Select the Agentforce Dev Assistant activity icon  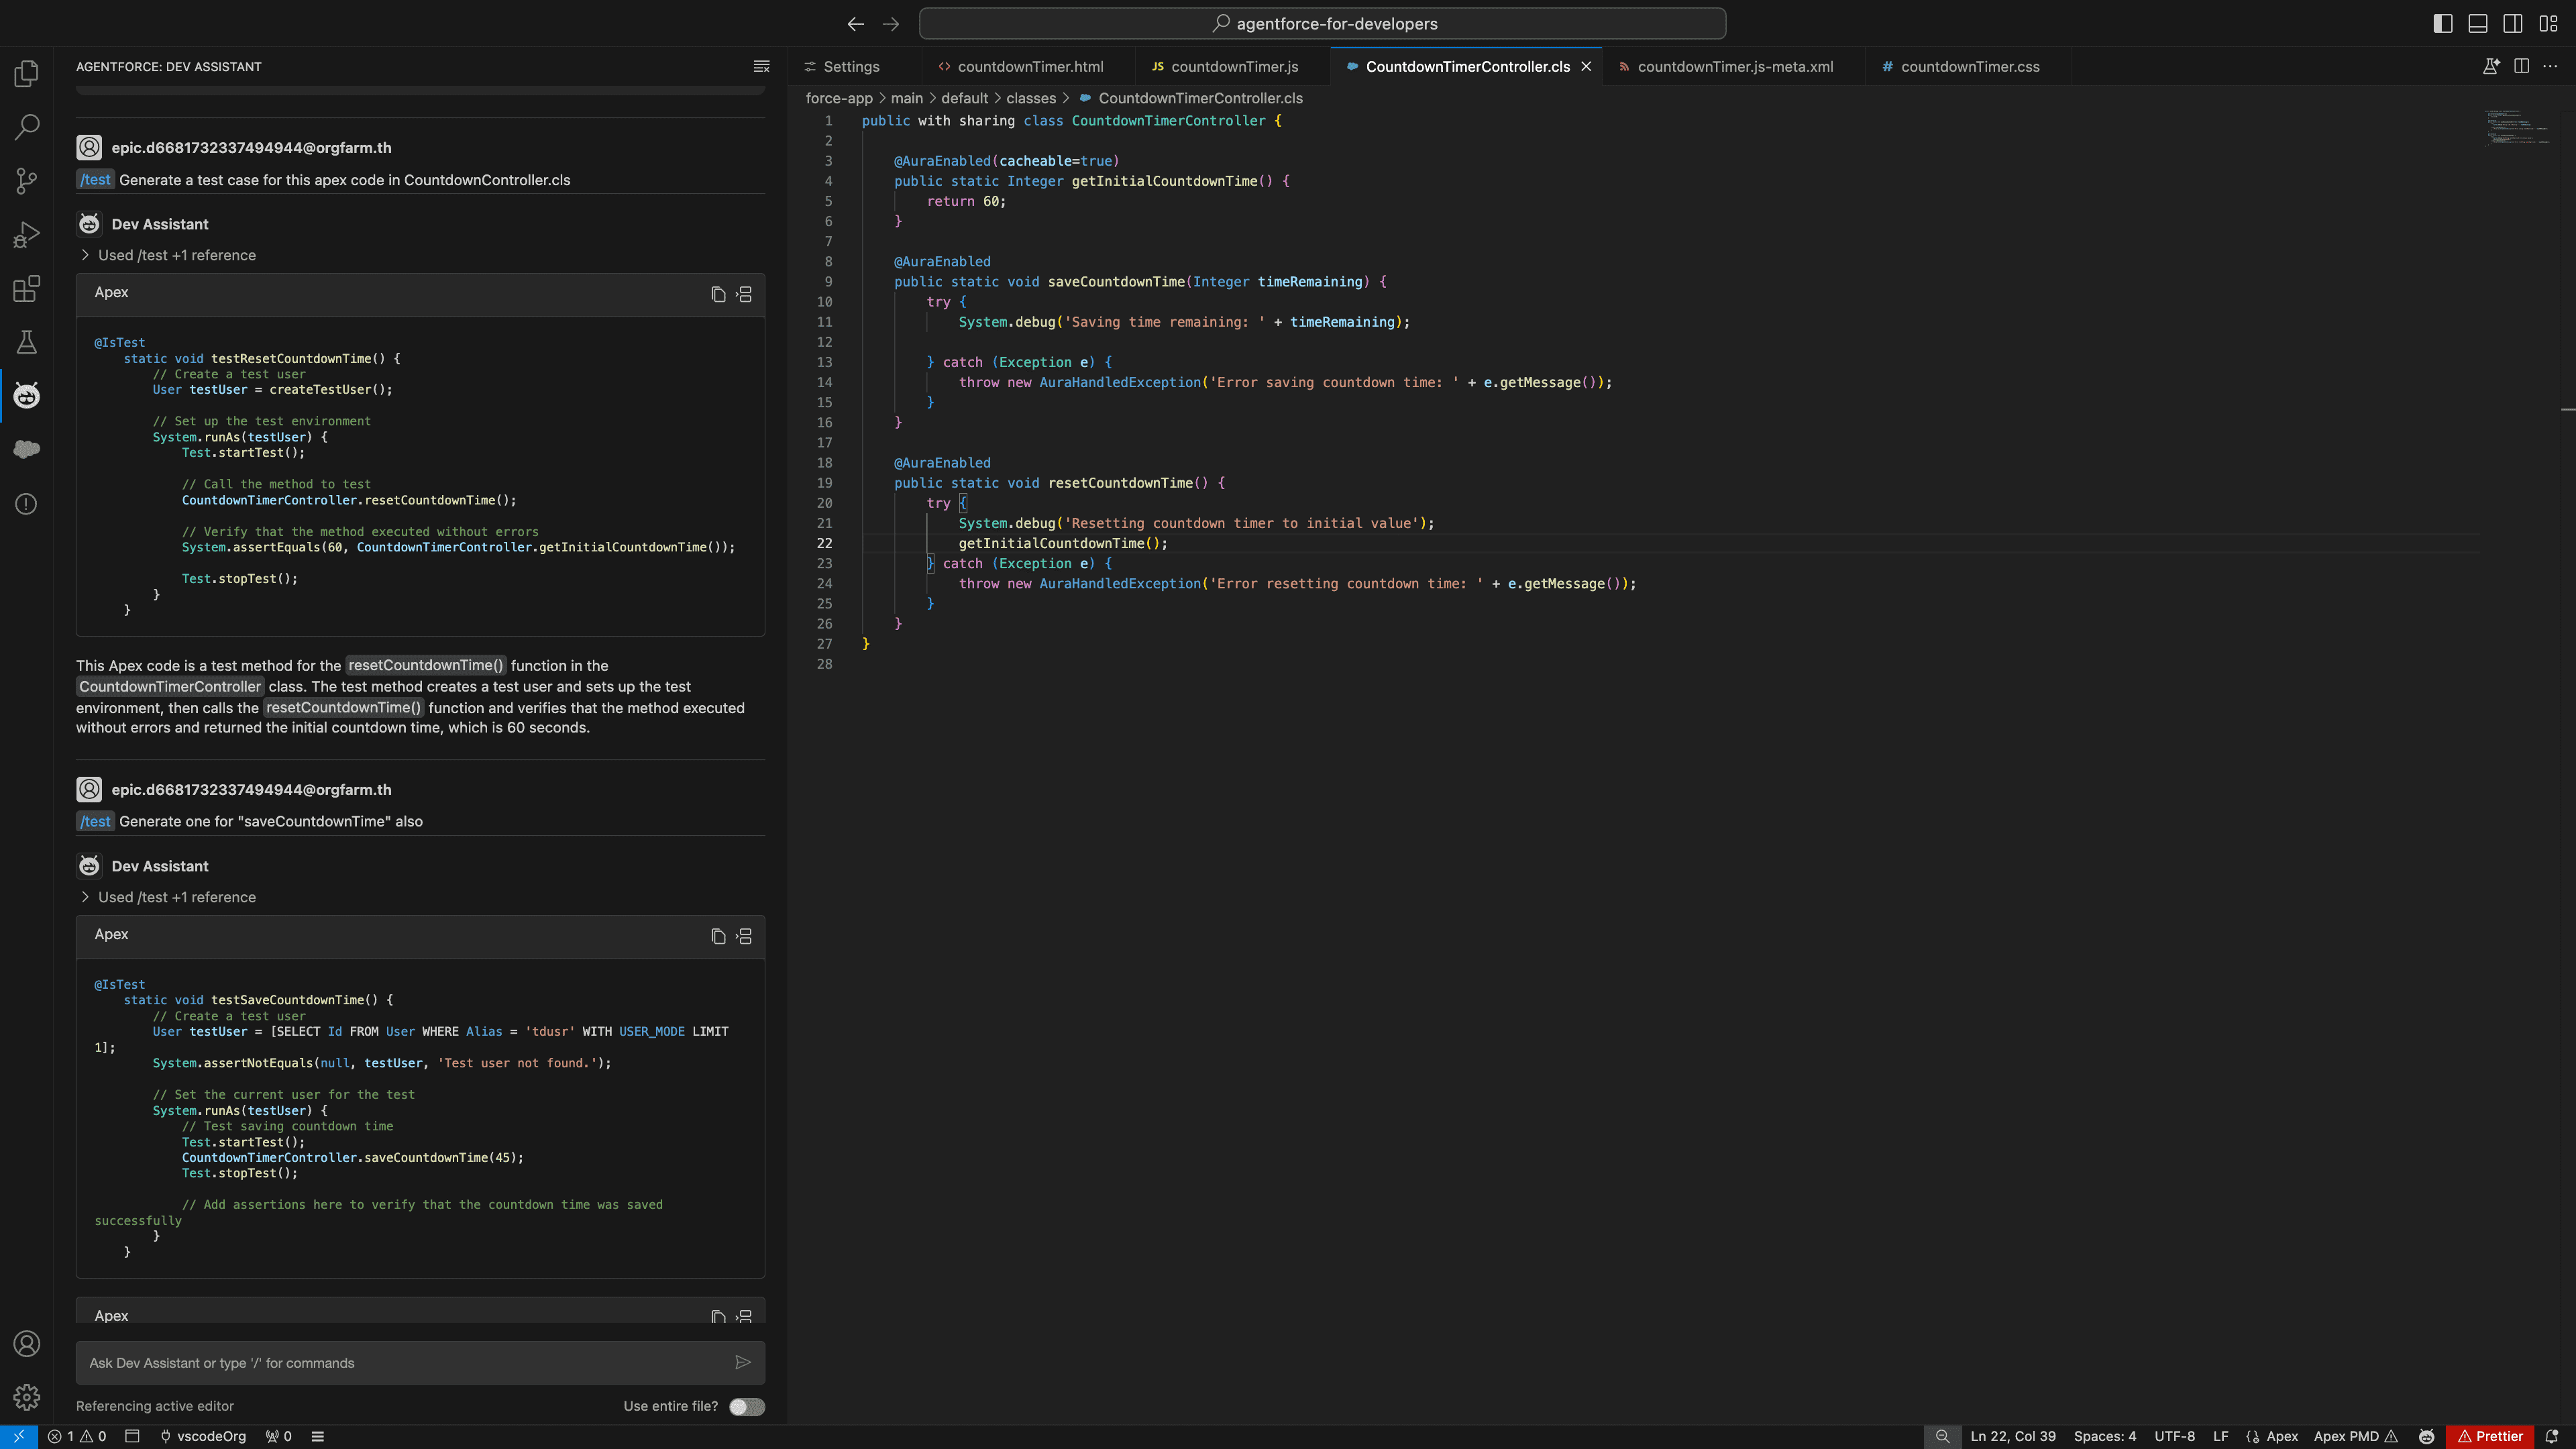(27, 396)
